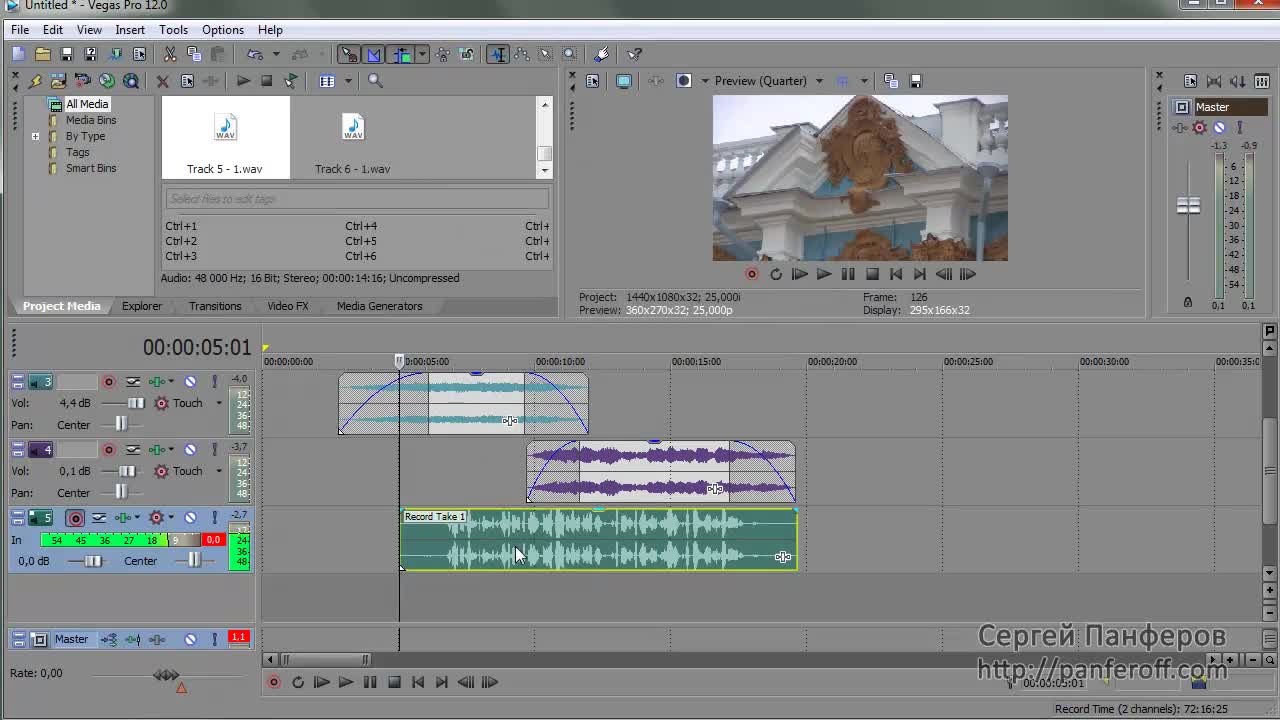Open the media search magnifier tool
1280x720 pixels.
375,81
